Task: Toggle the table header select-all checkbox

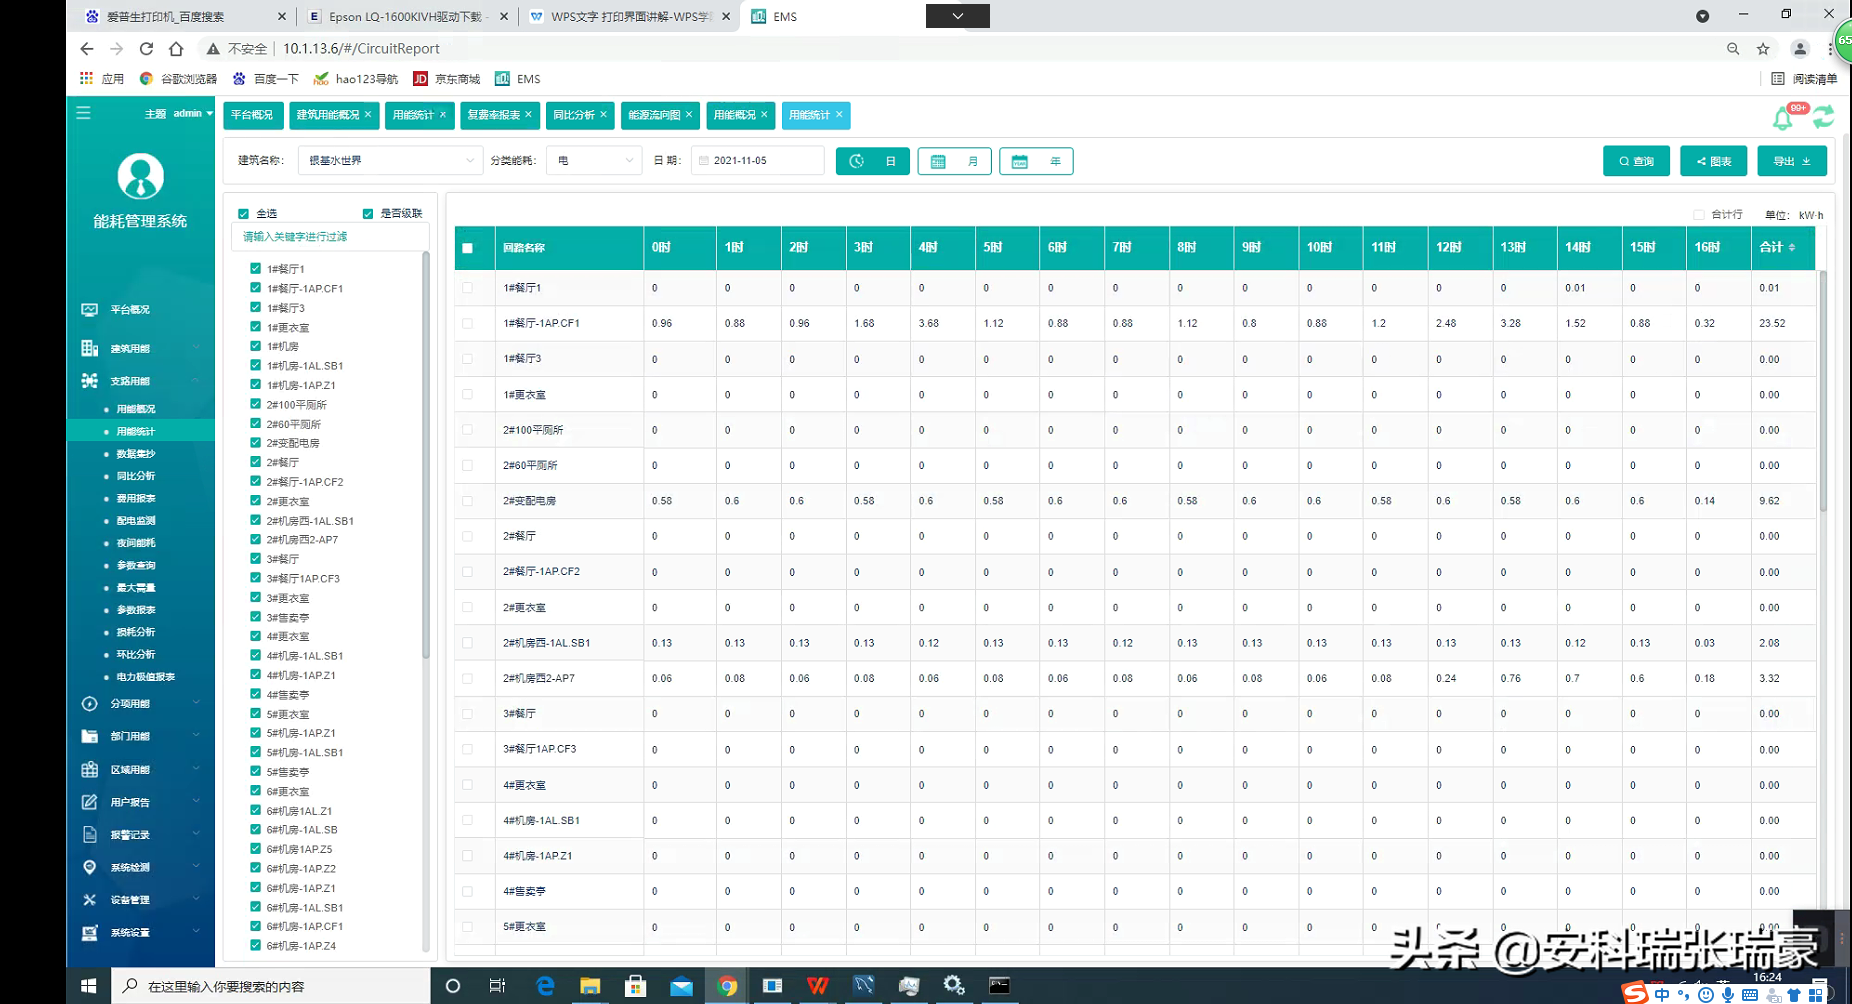Action: (467, 248)
